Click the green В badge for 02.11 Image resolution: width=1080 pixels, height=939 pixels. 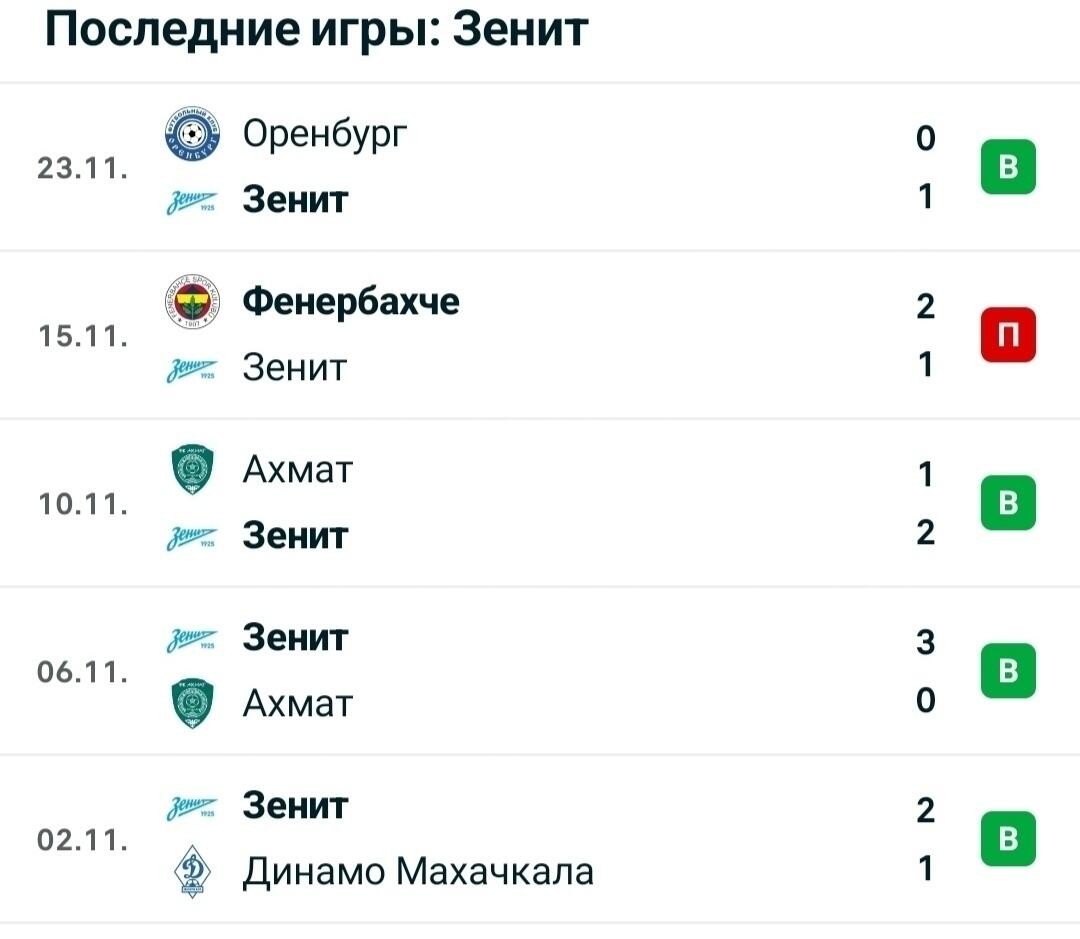tap(1008, 839)
